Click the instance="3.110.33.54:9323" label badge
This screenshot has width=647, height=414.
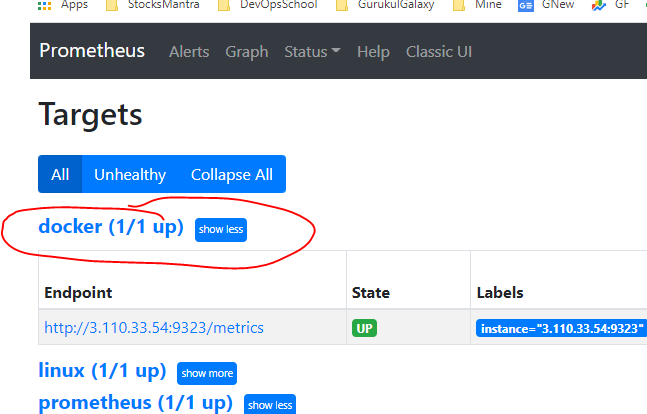pos(562,329)
